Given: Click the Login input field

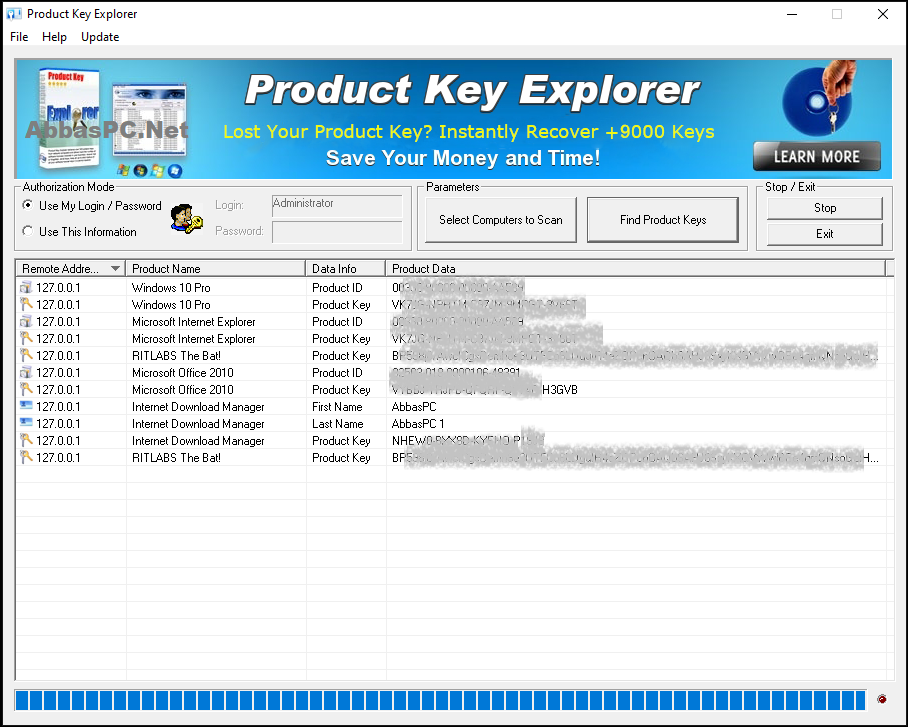Looking at the screenshot, I should coord(337,205).
